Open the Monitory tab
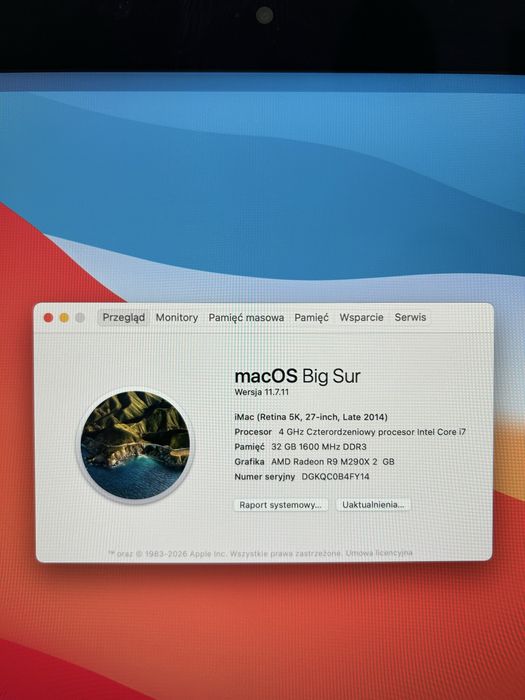The width and height of the screenshot is (525, 700). tap(177, 317)
